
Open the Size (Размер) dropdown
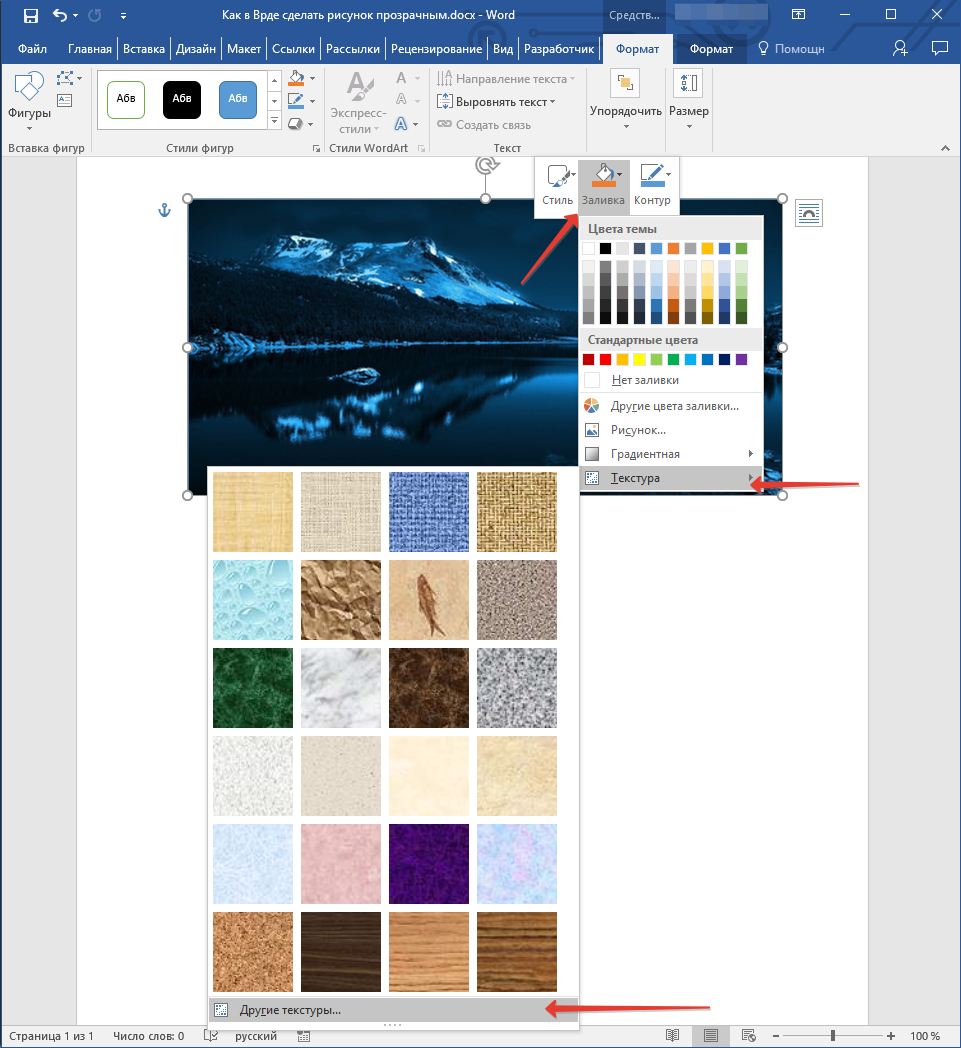688,99
